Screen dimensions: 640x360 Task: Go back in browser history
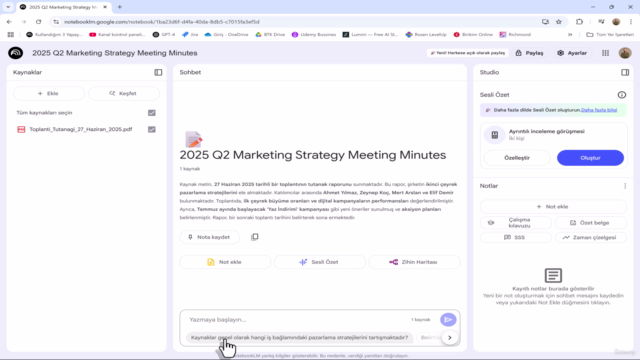(9, 22)
